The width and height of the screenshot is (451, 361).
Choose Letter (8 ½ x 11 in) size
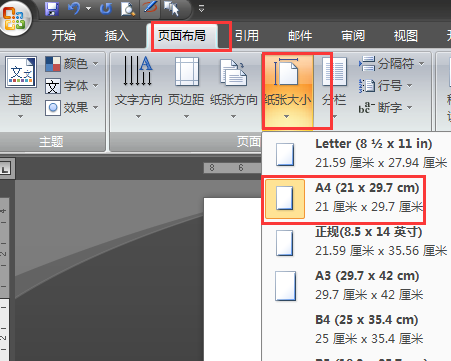357,154
